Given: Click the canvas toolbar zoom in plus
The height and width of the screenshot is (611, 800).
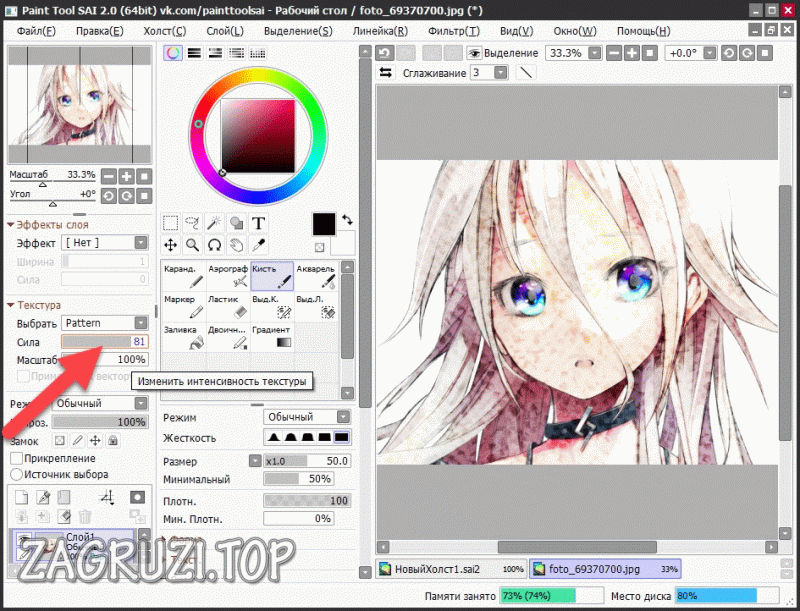Looking at the screenshot, I should pos(632,53).
